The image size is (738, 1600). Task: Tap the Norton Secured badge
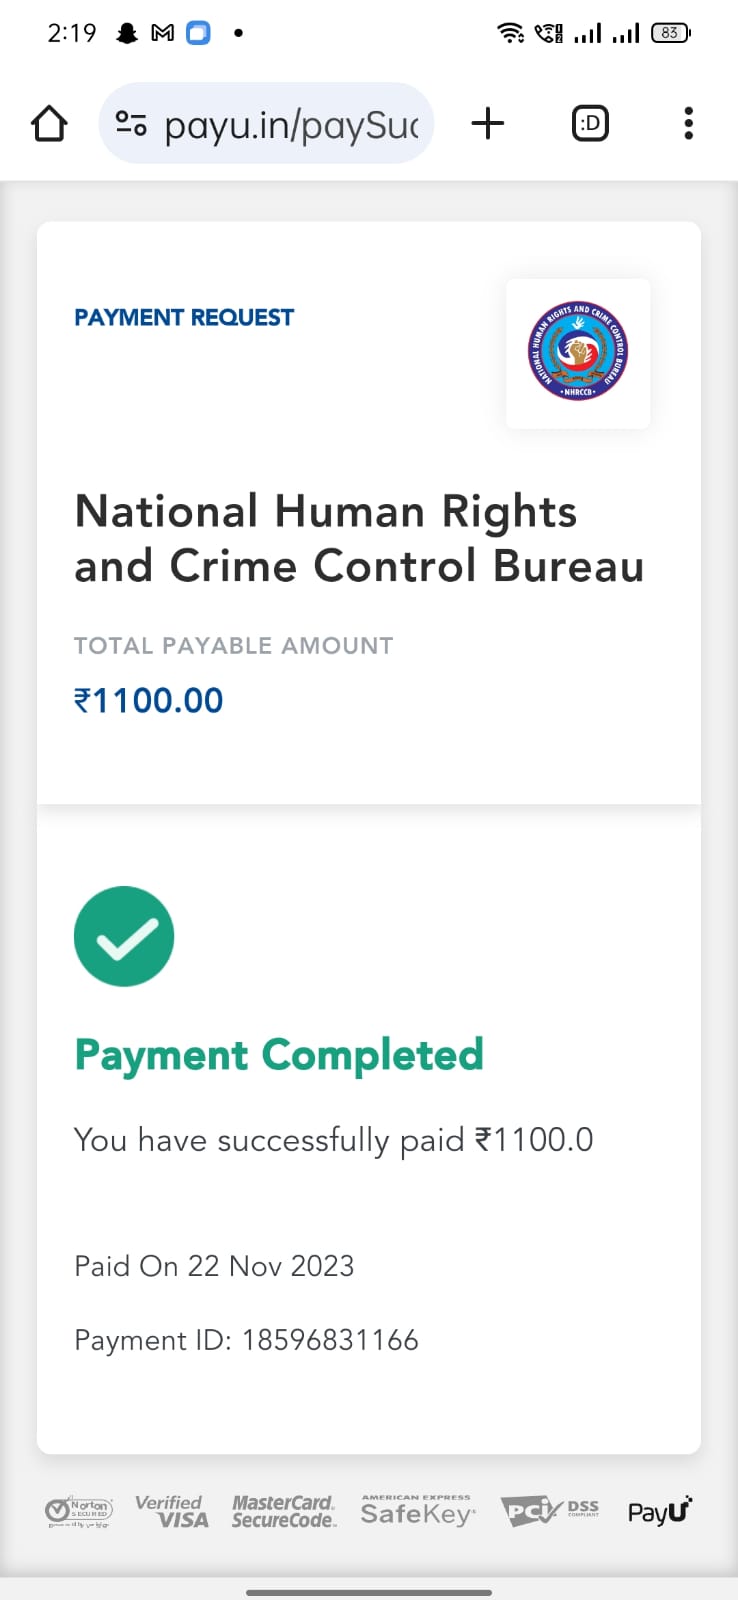click(80, 1511)
